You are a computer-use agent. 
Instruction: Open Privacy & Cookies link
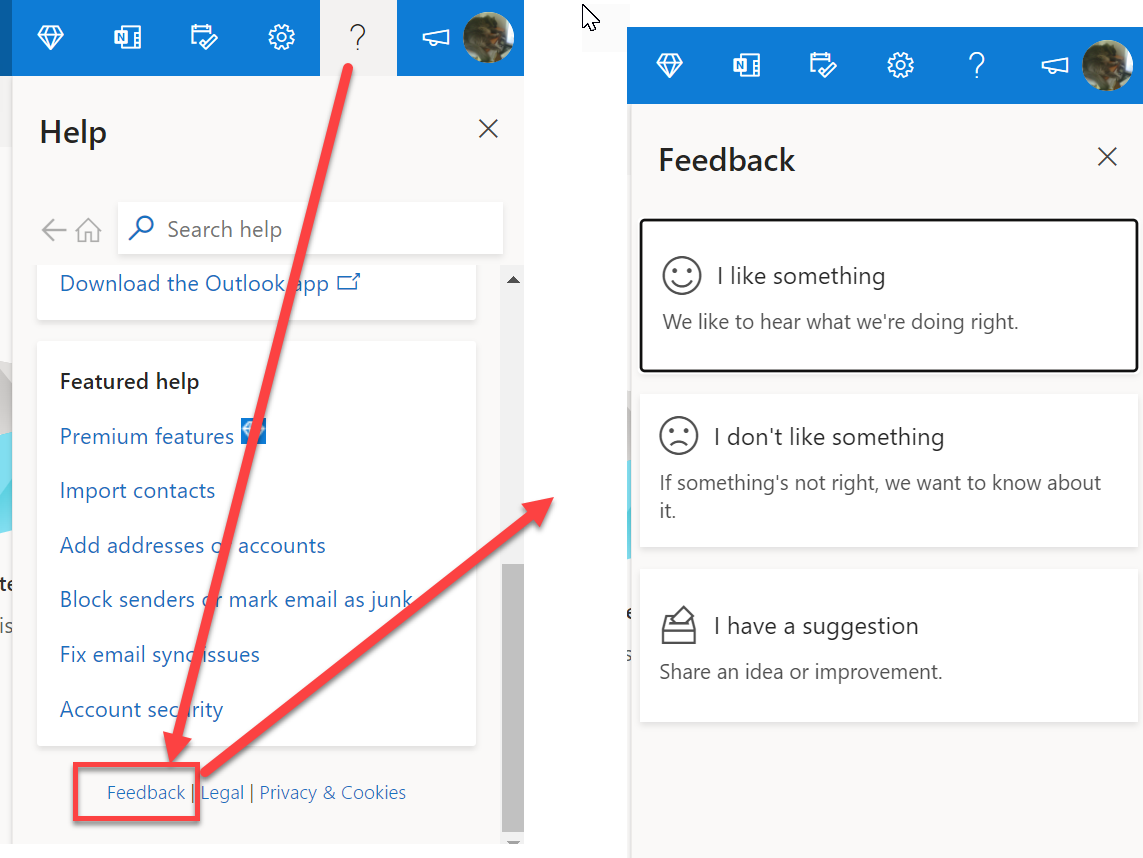pyautogui.click(x=332, y=792)
